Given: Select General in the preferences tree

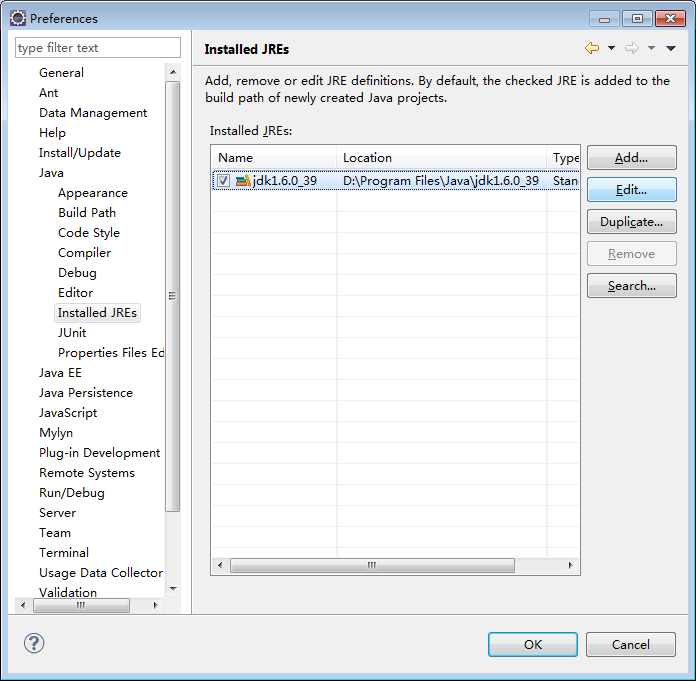Looking at the screenshot, I should (61, 73).
